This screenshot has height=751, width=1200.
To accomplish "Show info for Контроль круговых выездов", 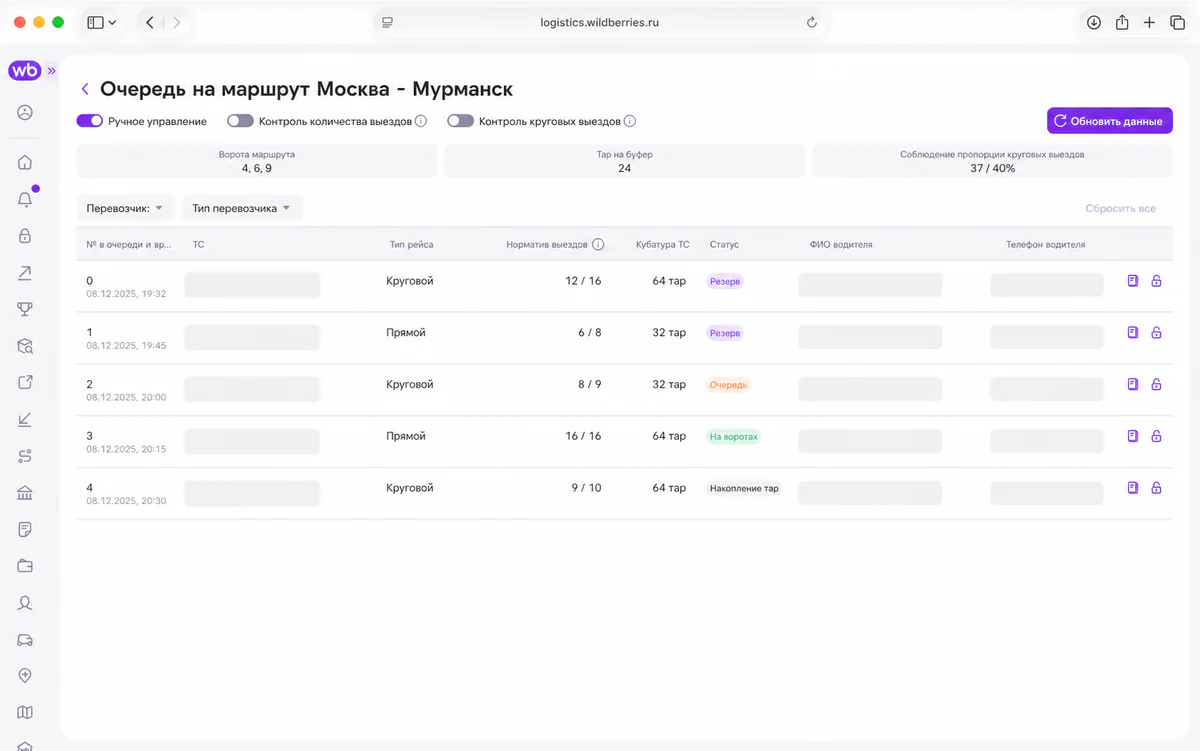I will pyautogui.click(x=630, y=121).
